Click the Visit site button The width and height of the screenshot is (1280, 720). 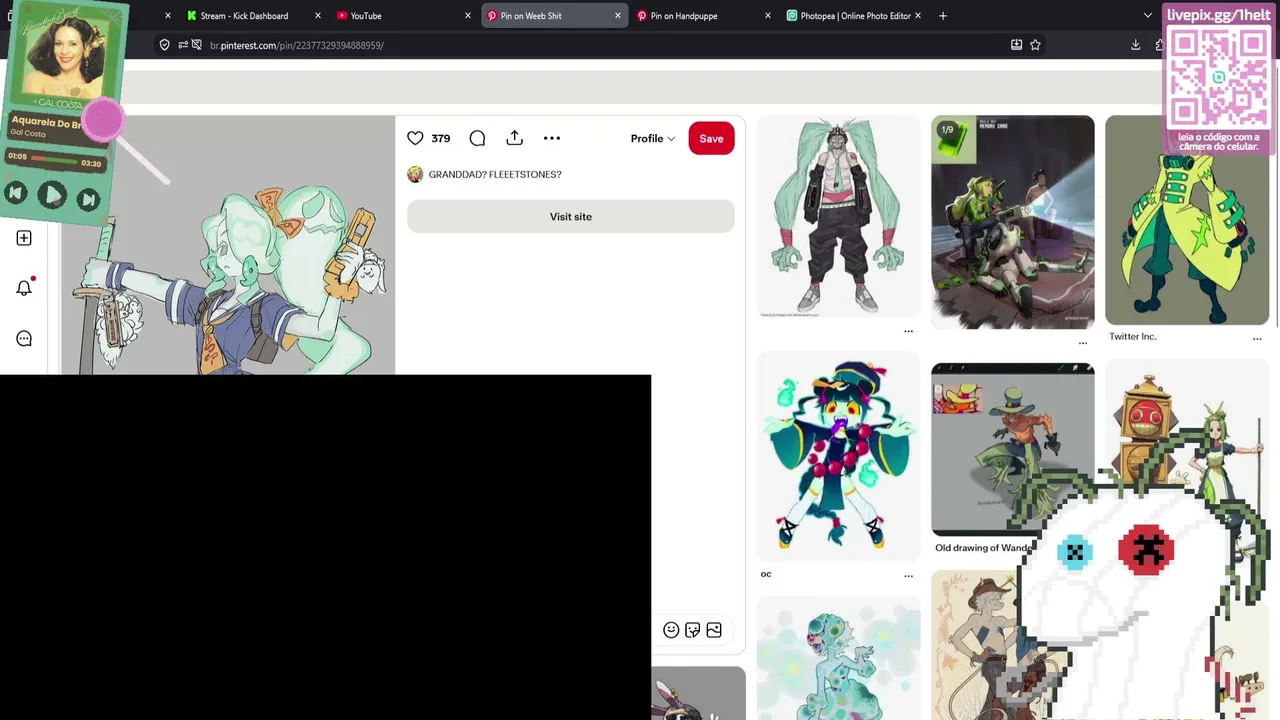571,216
